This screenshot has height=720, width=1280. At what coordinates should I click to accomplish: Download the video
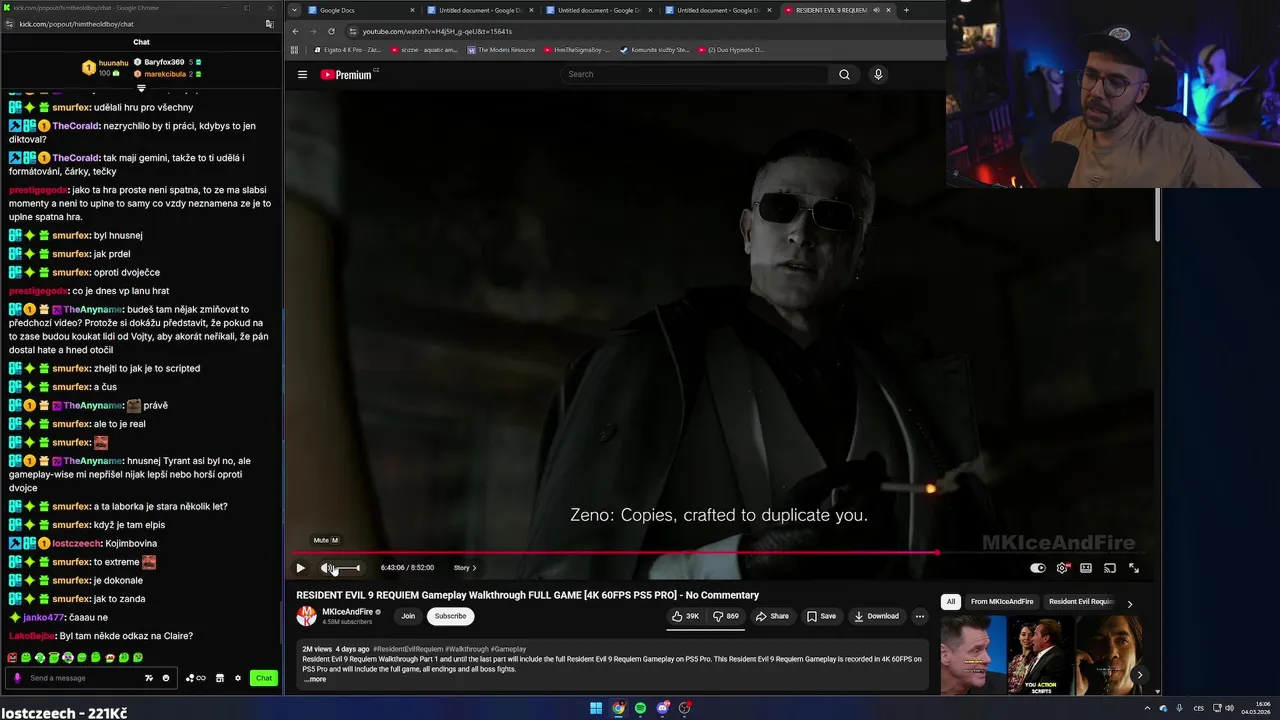876,616
